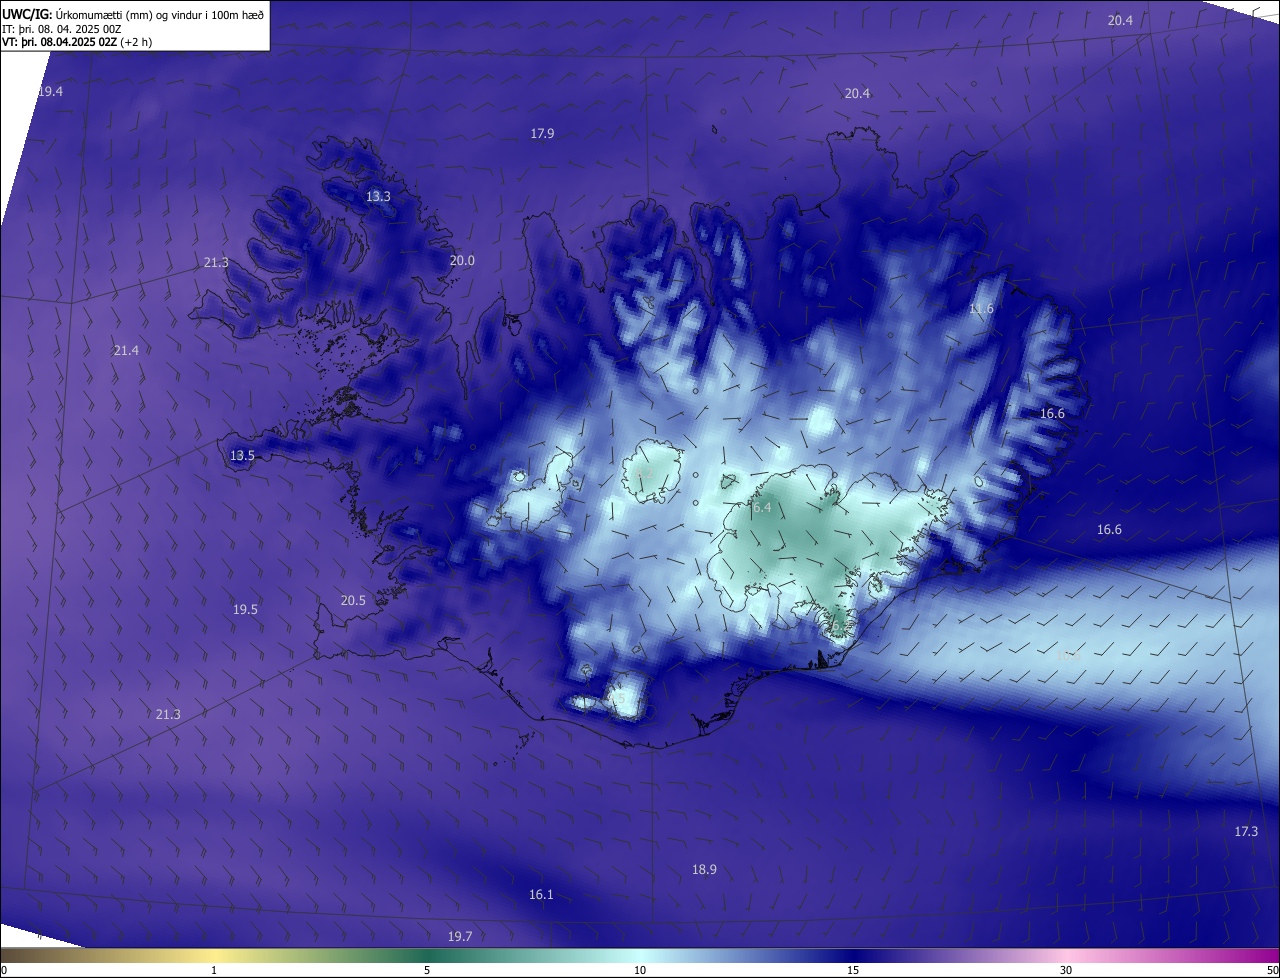
Task: Click the title text "Úrkomumætti (mm) og vindur"
Action: tap(128, 13)
